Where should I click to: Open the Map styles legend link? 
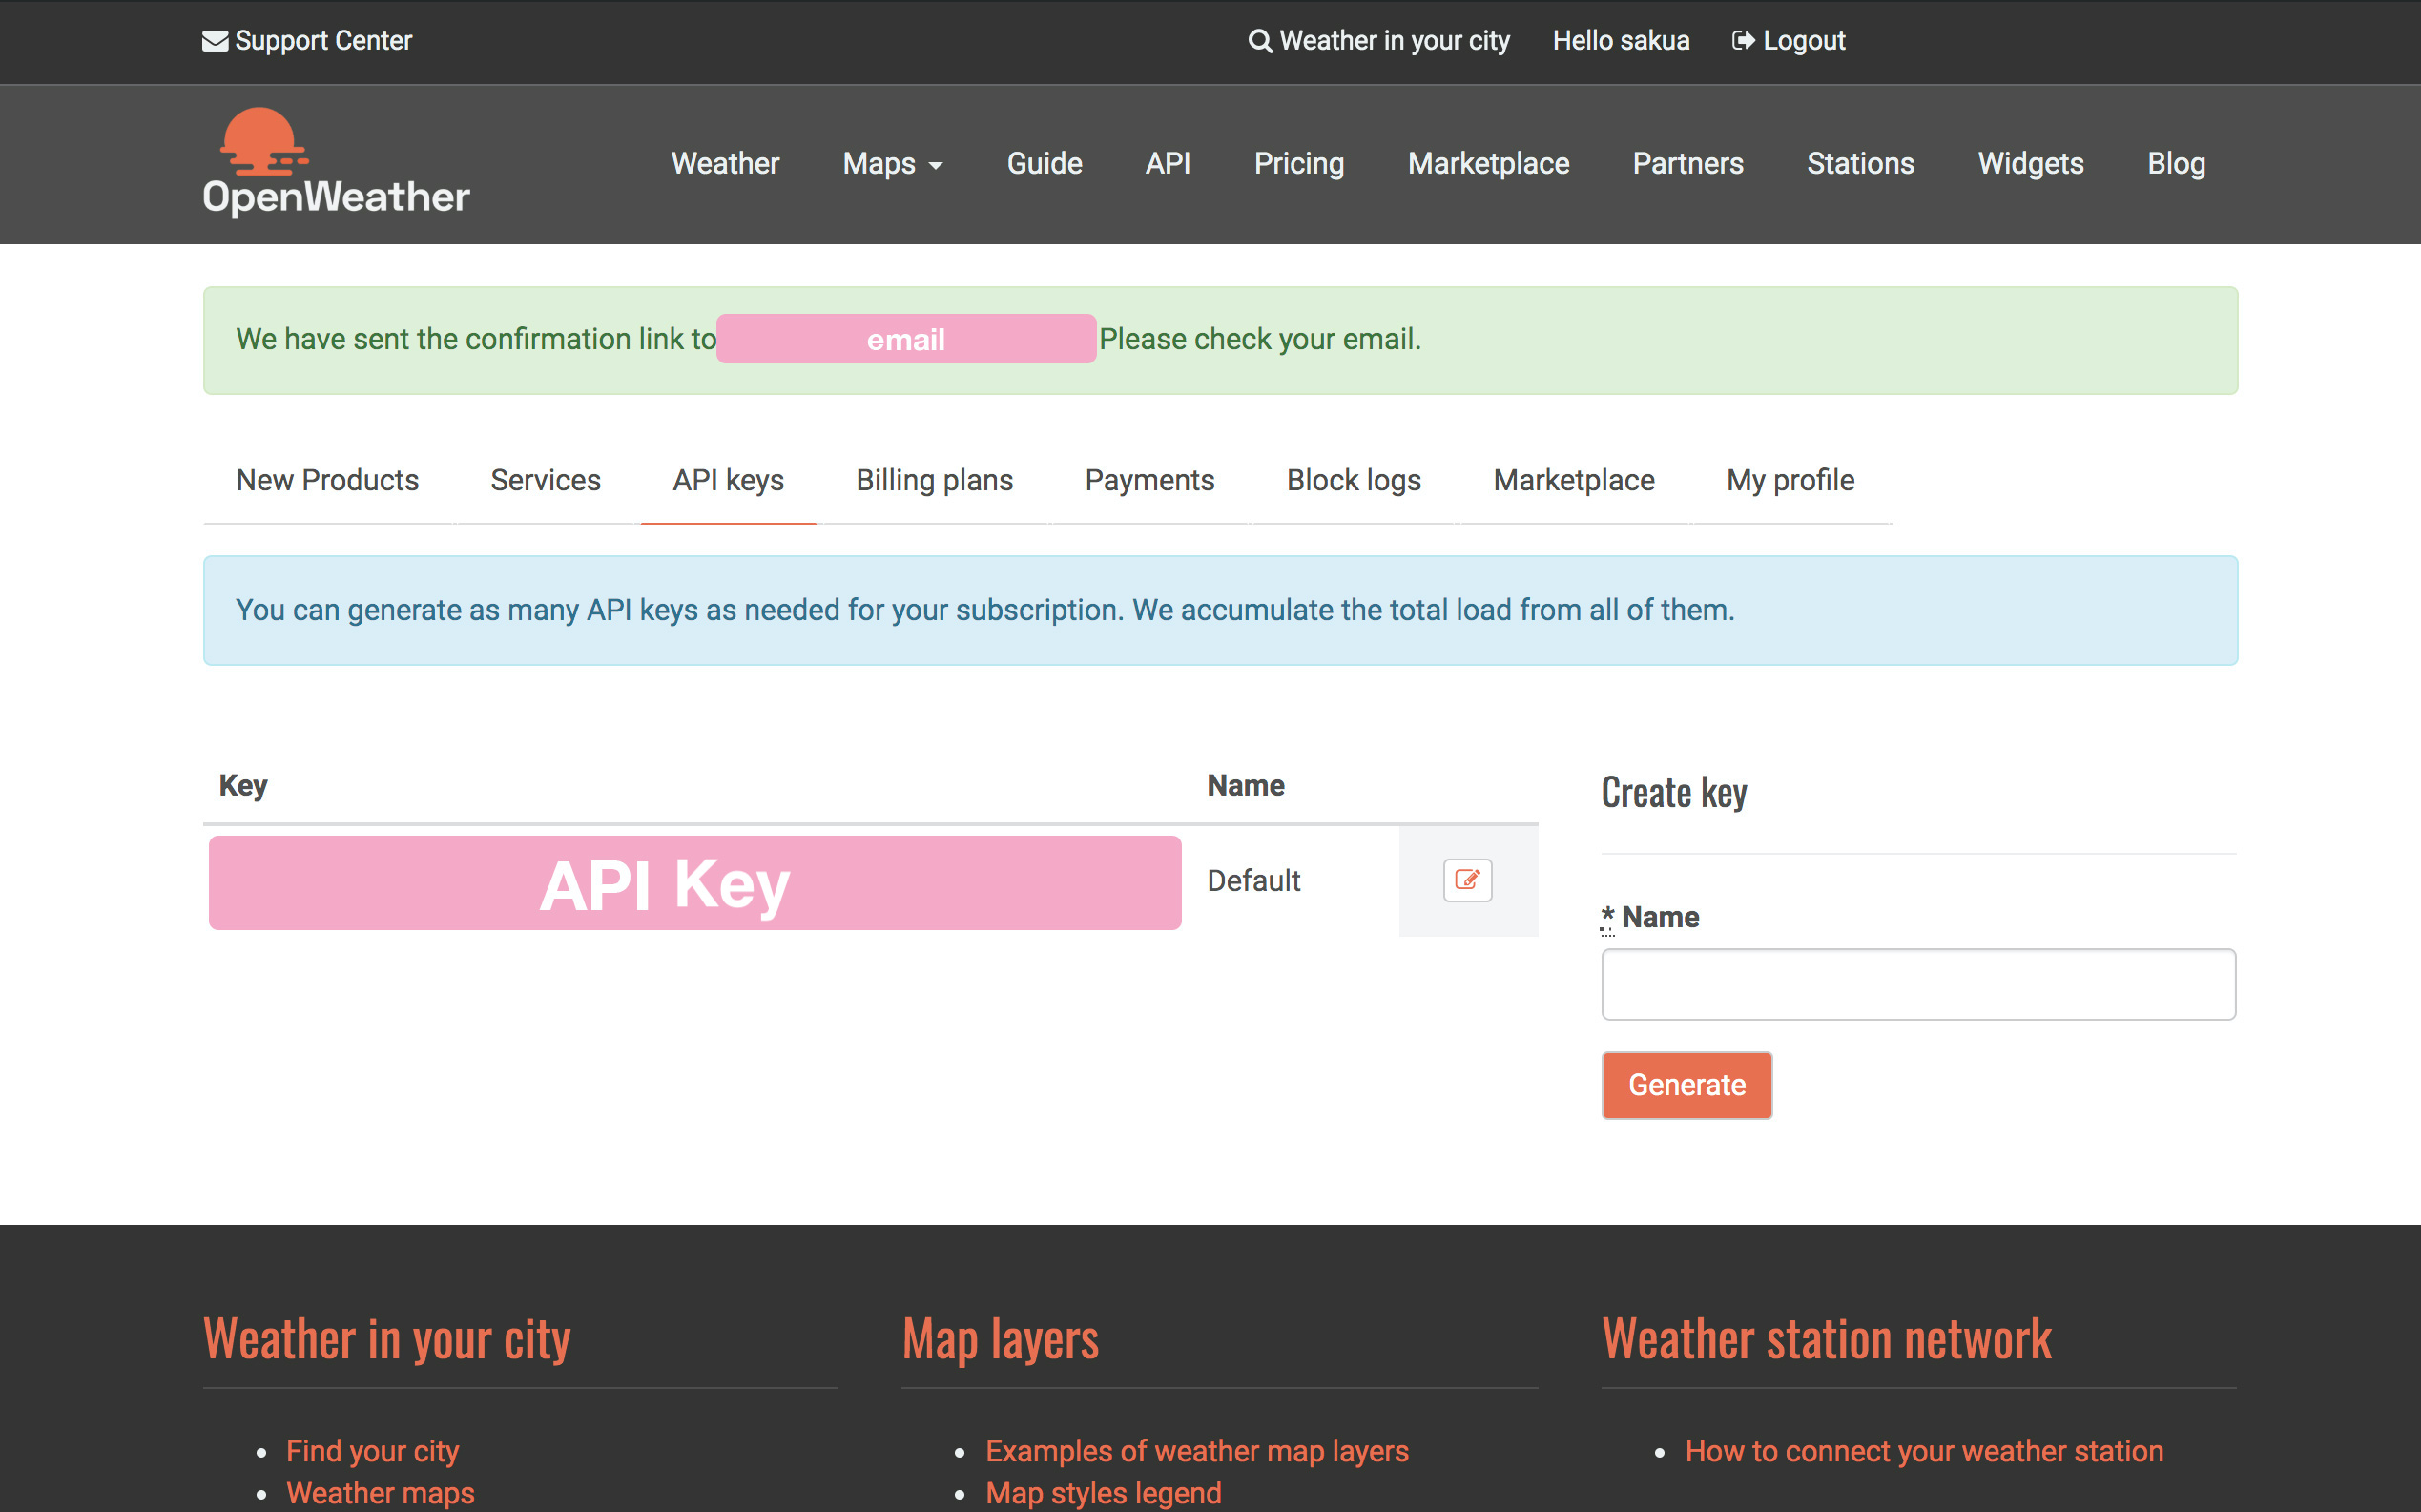[x=1103, y=1493]
